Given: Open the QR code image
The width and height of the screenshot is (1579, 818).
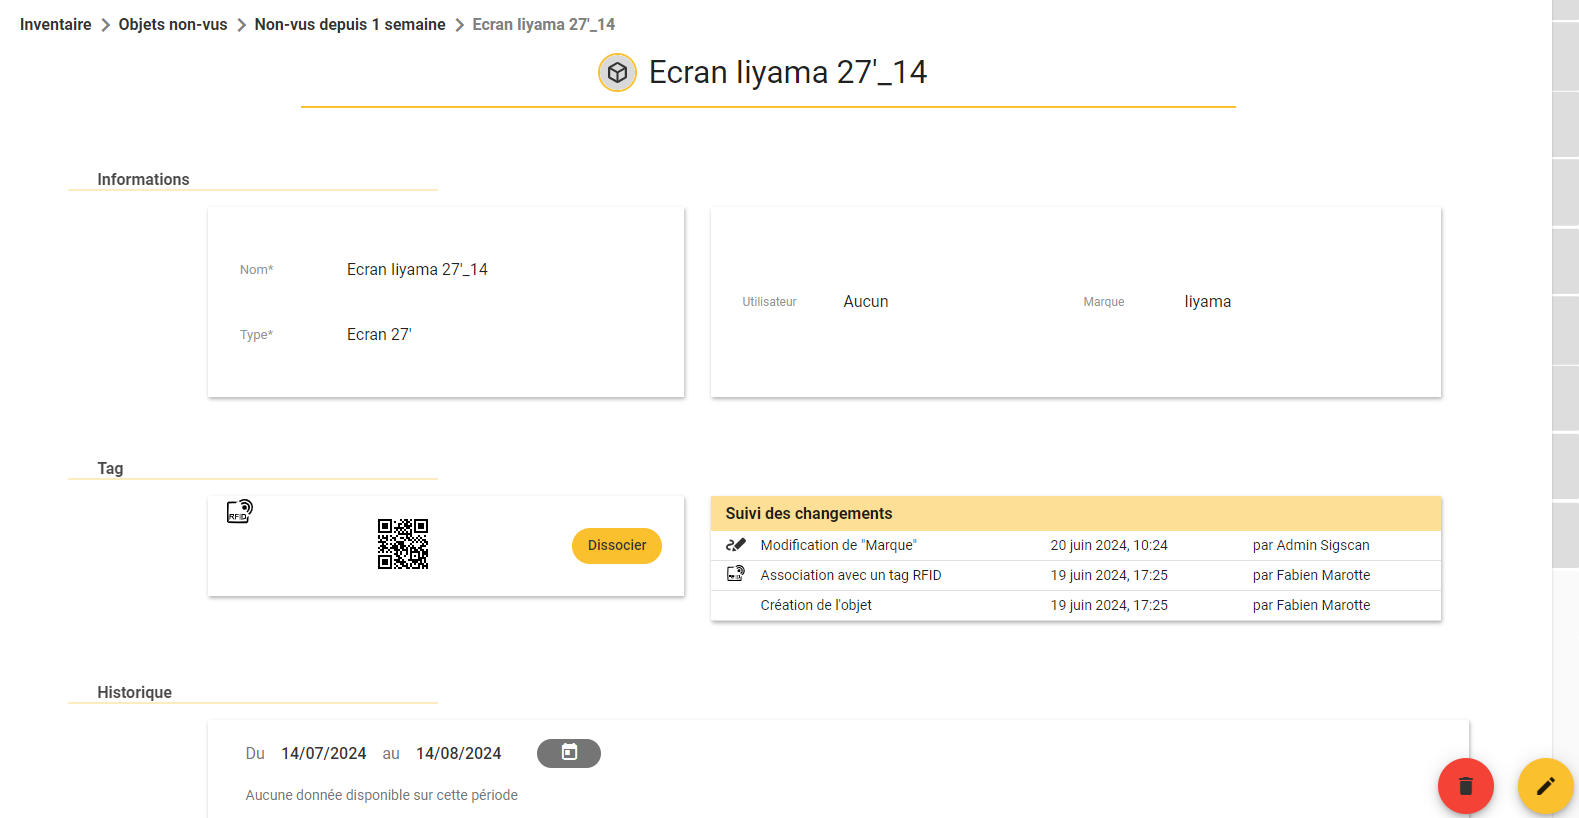Looking at the screenshot, I should pyautogui.click(x=403, y=544).
